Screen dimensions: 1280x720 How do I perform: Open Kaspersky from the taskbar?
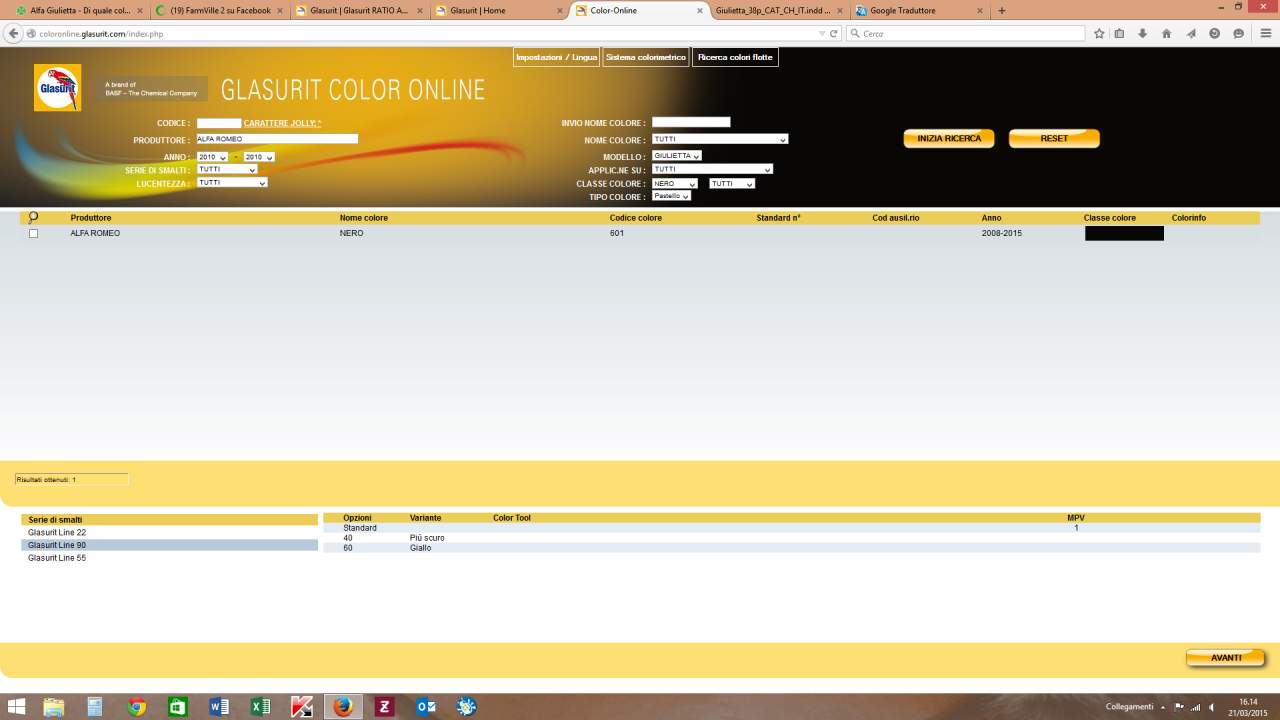coord(302,707)
